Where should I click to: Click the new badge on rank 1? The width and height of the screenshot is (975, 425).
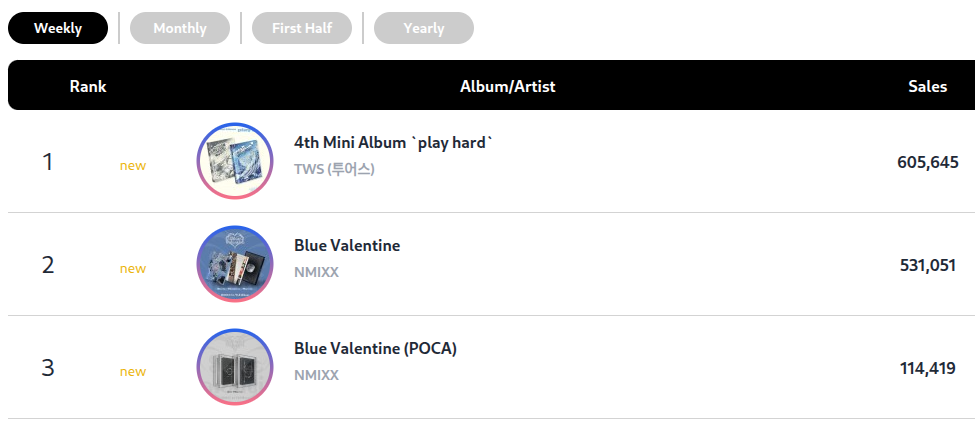[x=133, y=166]
